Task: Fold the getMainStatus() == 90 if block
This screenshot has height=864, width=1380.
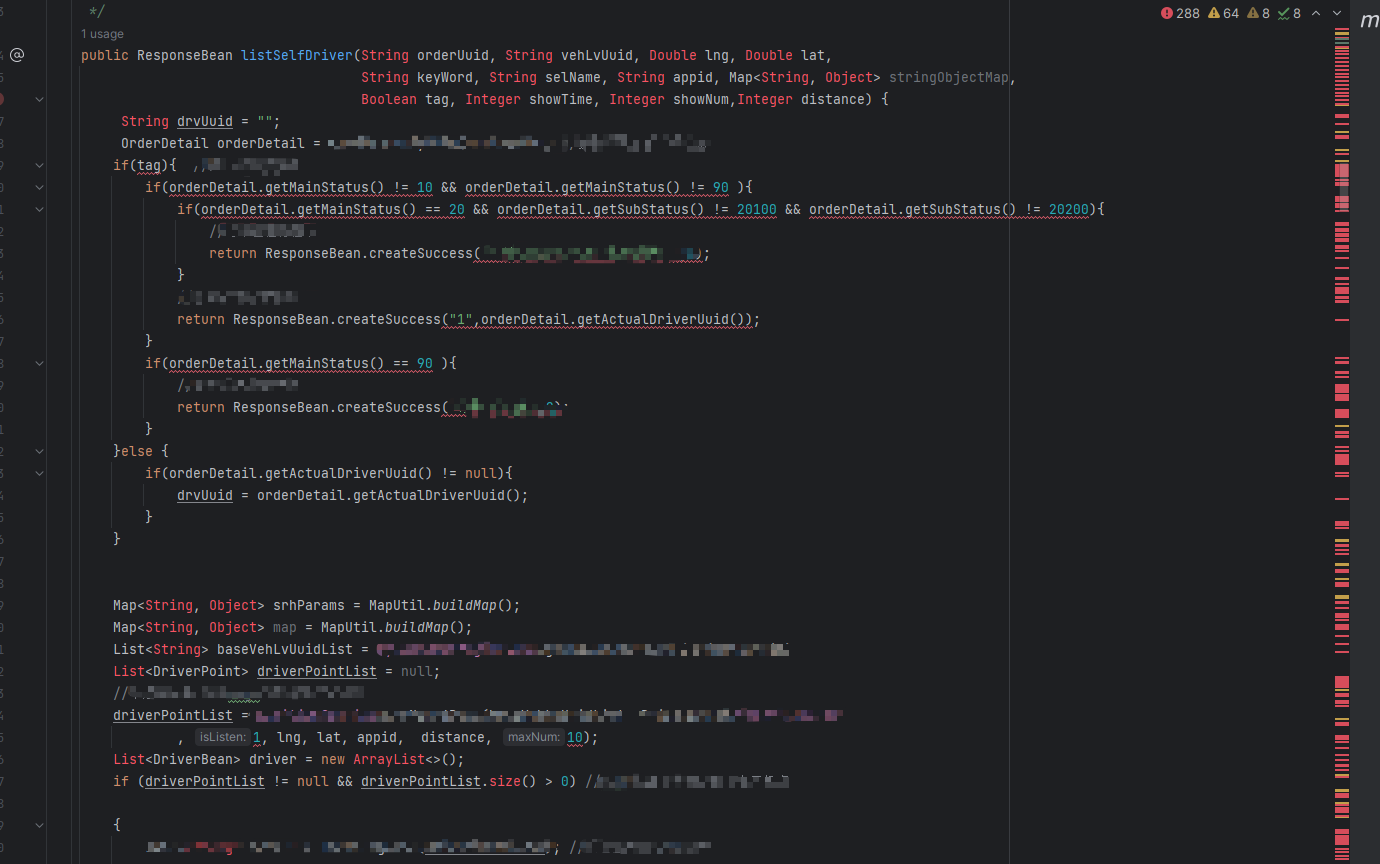Action: click(x=39, y=363)
